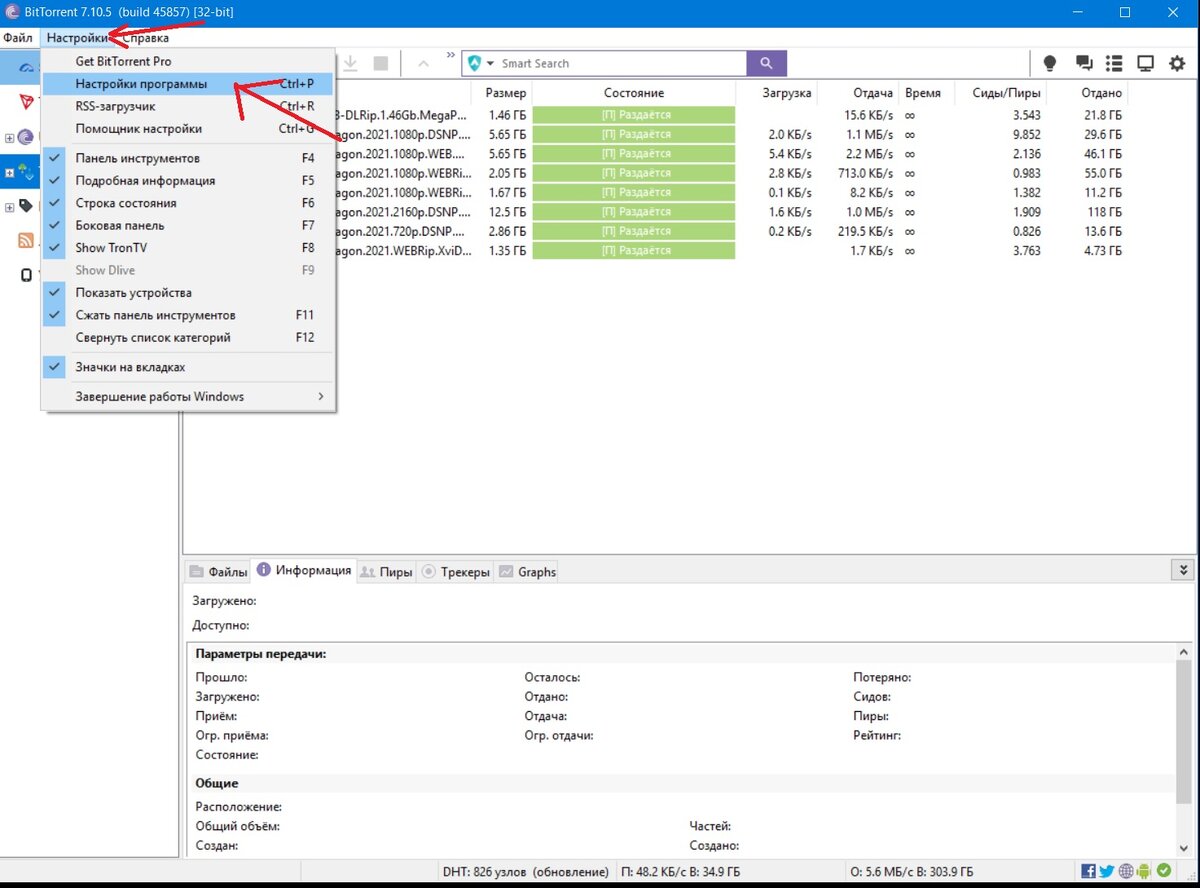
Task: Click the 1.46 ГБ torrent's status bar
Action: tap(634, 115)
